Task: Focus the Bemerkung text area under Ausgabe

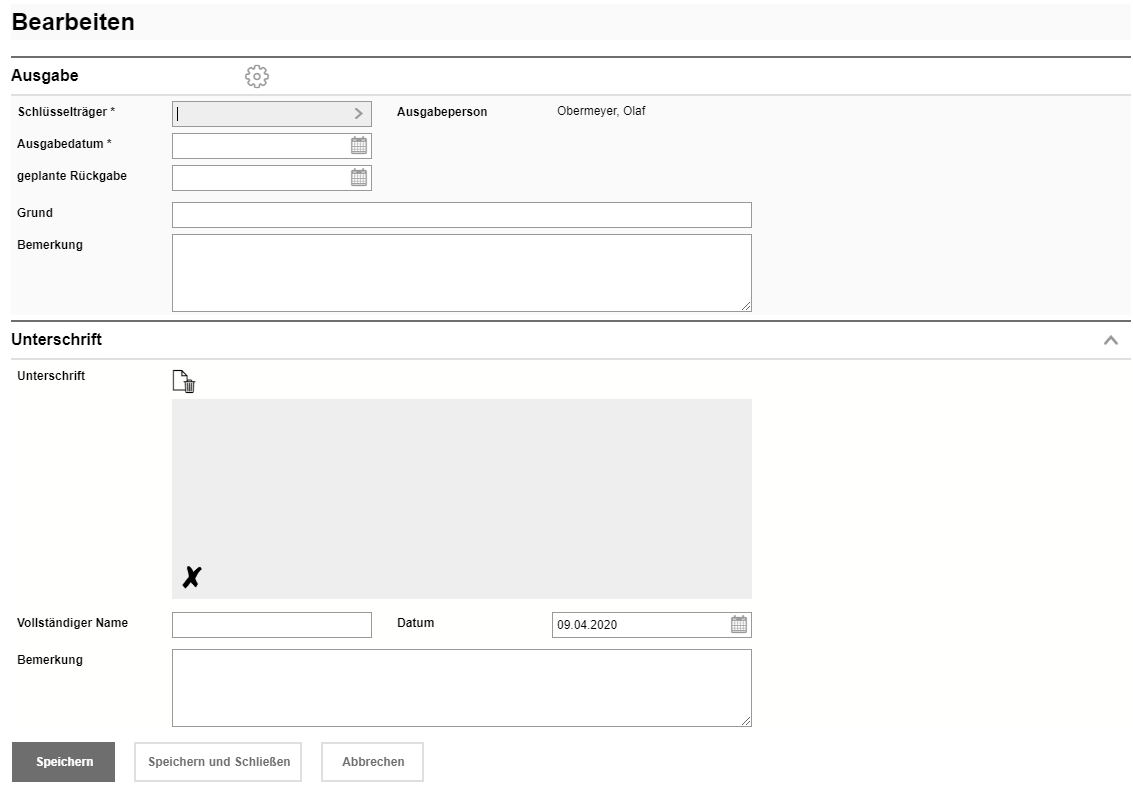Action: [x=461, y=273]
